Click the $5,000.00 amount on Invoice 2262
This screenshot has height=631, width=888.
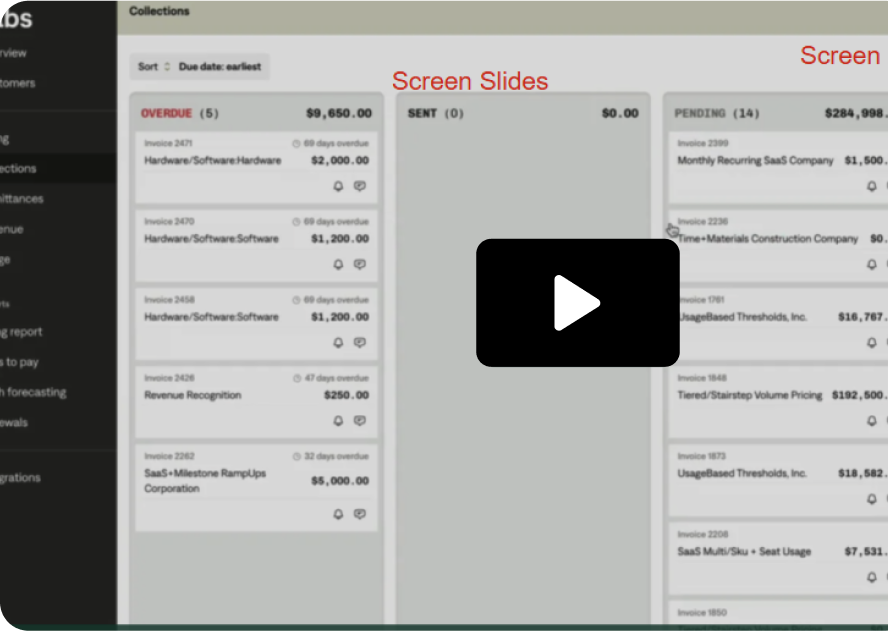click(x=340, y=480)
